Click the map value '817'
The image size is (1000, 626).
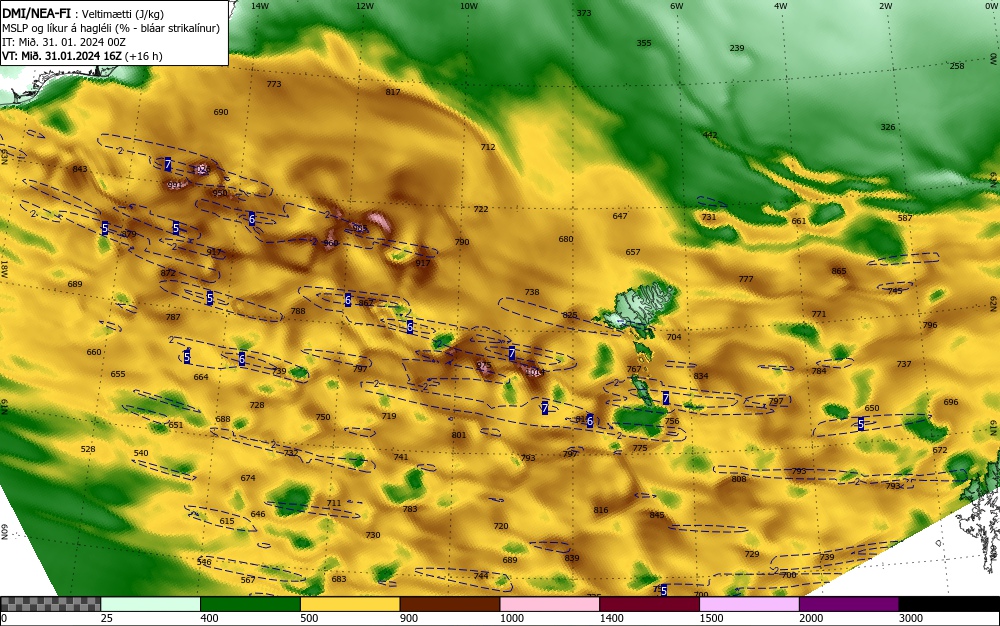393,92
